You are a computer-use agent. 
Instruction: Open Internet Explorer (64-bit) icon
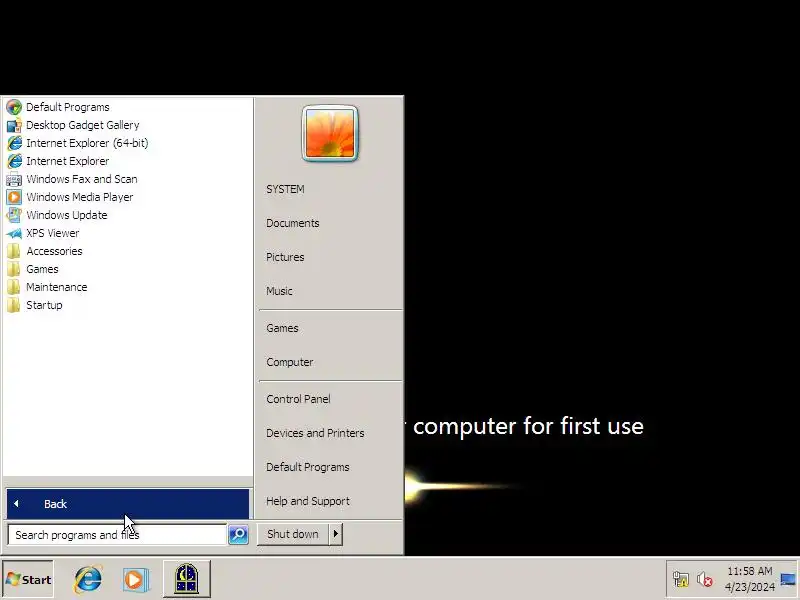(14, 143)
